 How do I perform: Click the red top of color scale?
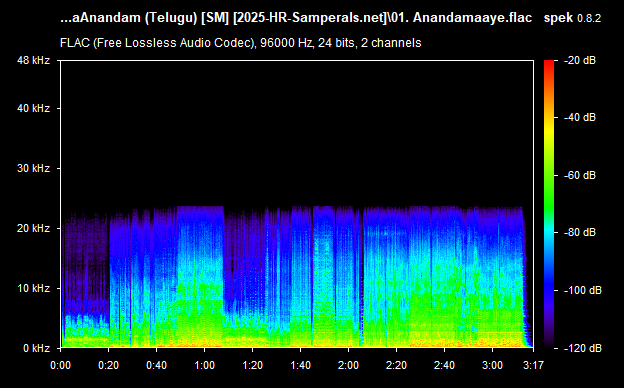tap(549, 64)
